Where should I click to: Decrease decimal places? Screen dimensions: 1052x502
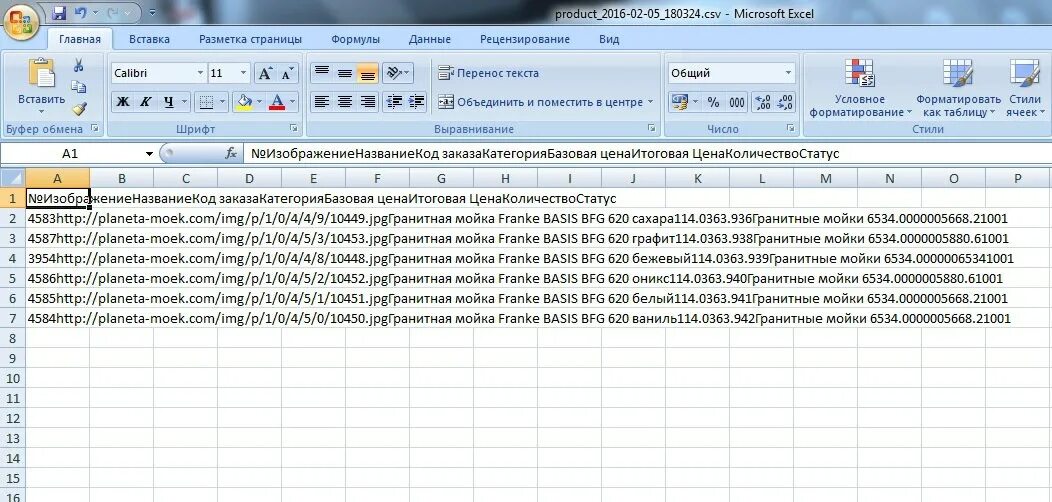786,102
